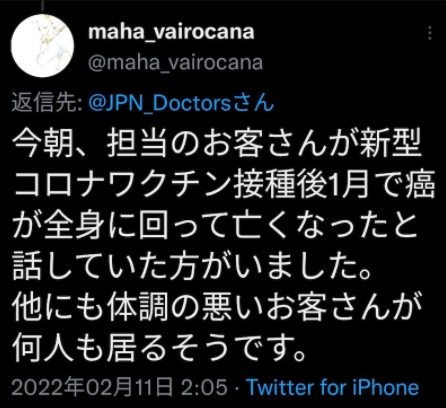Open the gray @maha_vairocana handle
The image size is (446, 408).
pyautogui.click(x=176, y=62)
